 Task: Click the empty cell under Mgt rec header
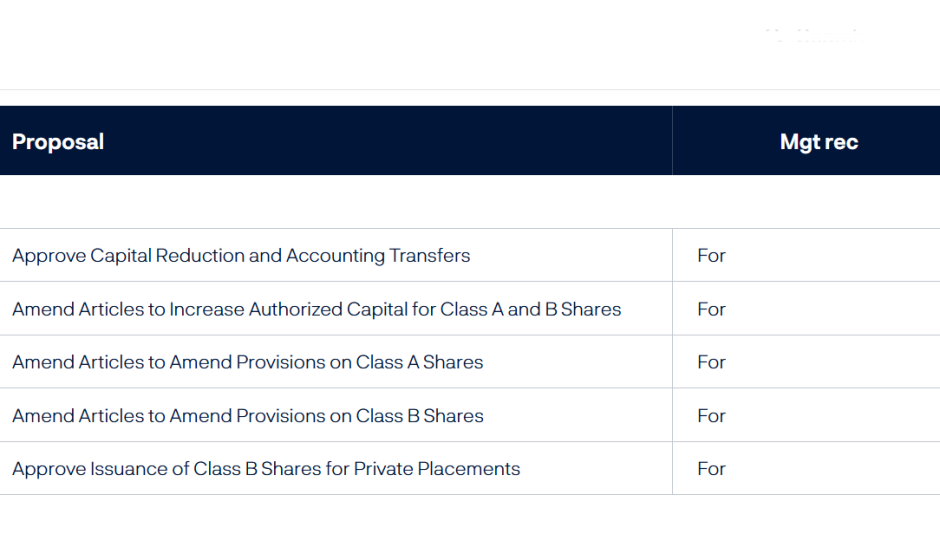pos(805,202)
